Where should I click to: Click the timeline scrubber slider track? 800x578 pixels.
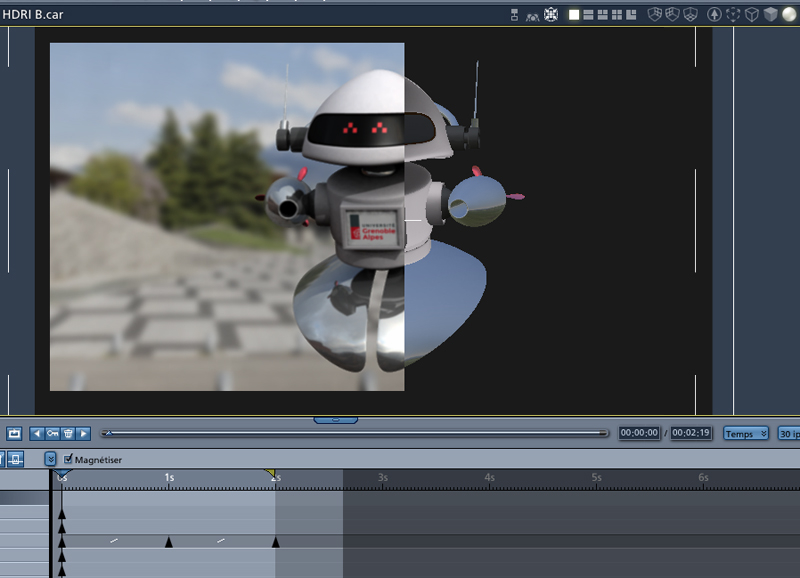coord(356,433)
